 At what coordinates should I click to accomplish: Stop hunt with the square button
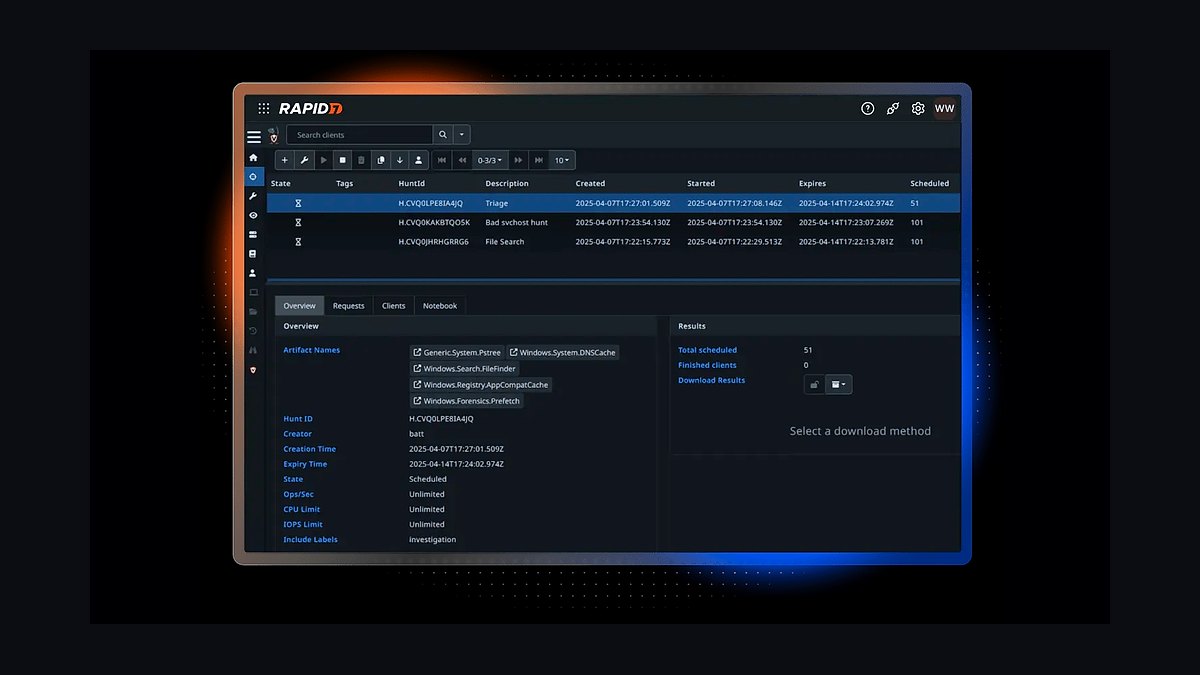[342, 160]
